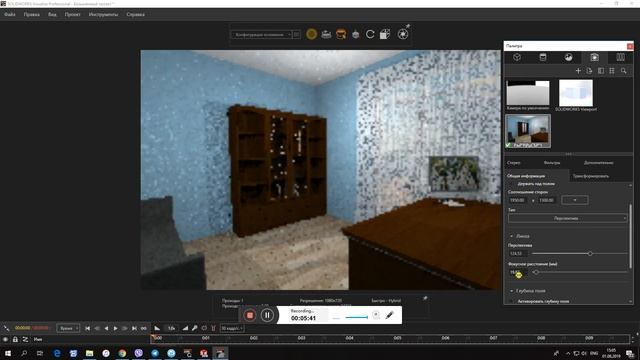Click the zoom icon in recorder bar
640x360 pixels.
pyautogui.click(x=376, y=315)
